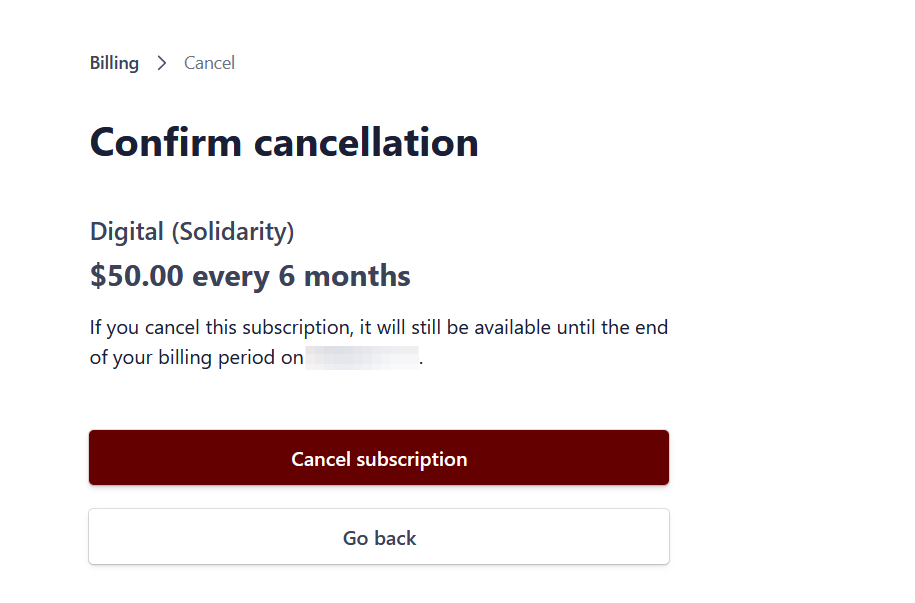Click the number 6 in the price line
Image resolution: width=915 pixels, height=603 pixels.
(x=287, y=276)
